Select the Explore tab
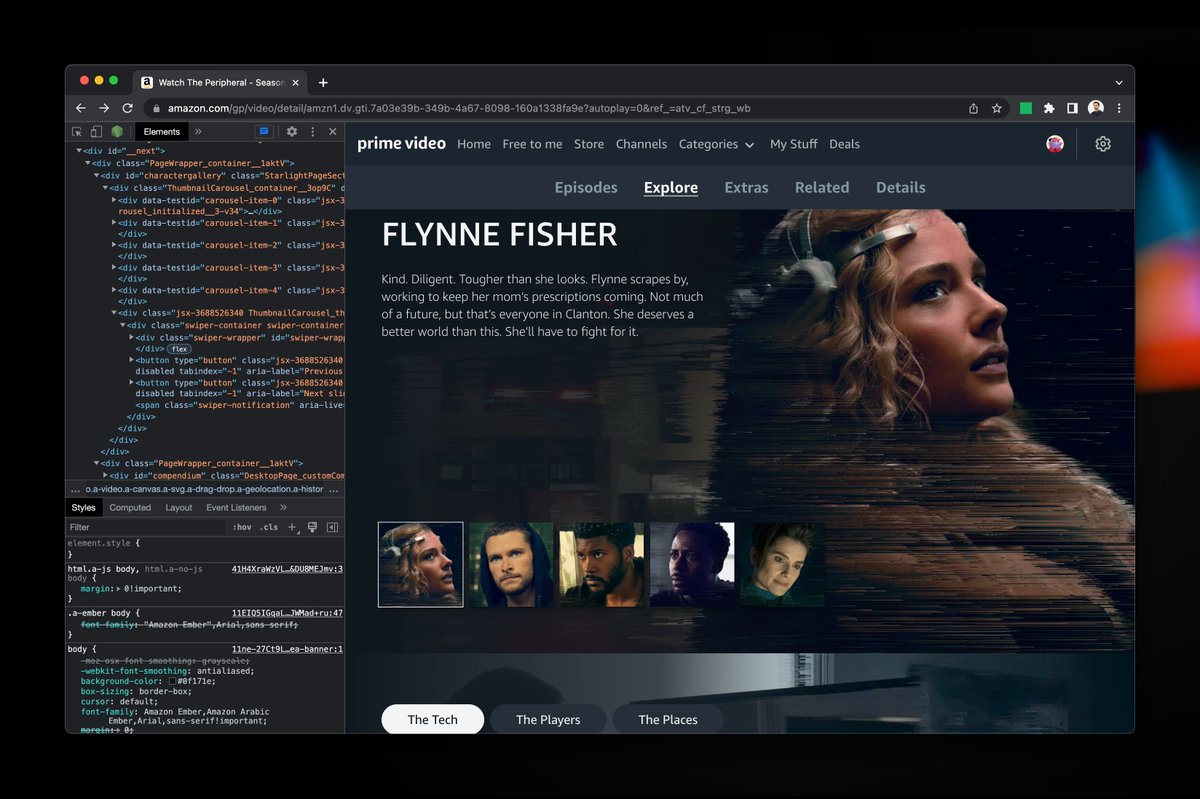1200x799 pixels. click(x=671, y=187)
